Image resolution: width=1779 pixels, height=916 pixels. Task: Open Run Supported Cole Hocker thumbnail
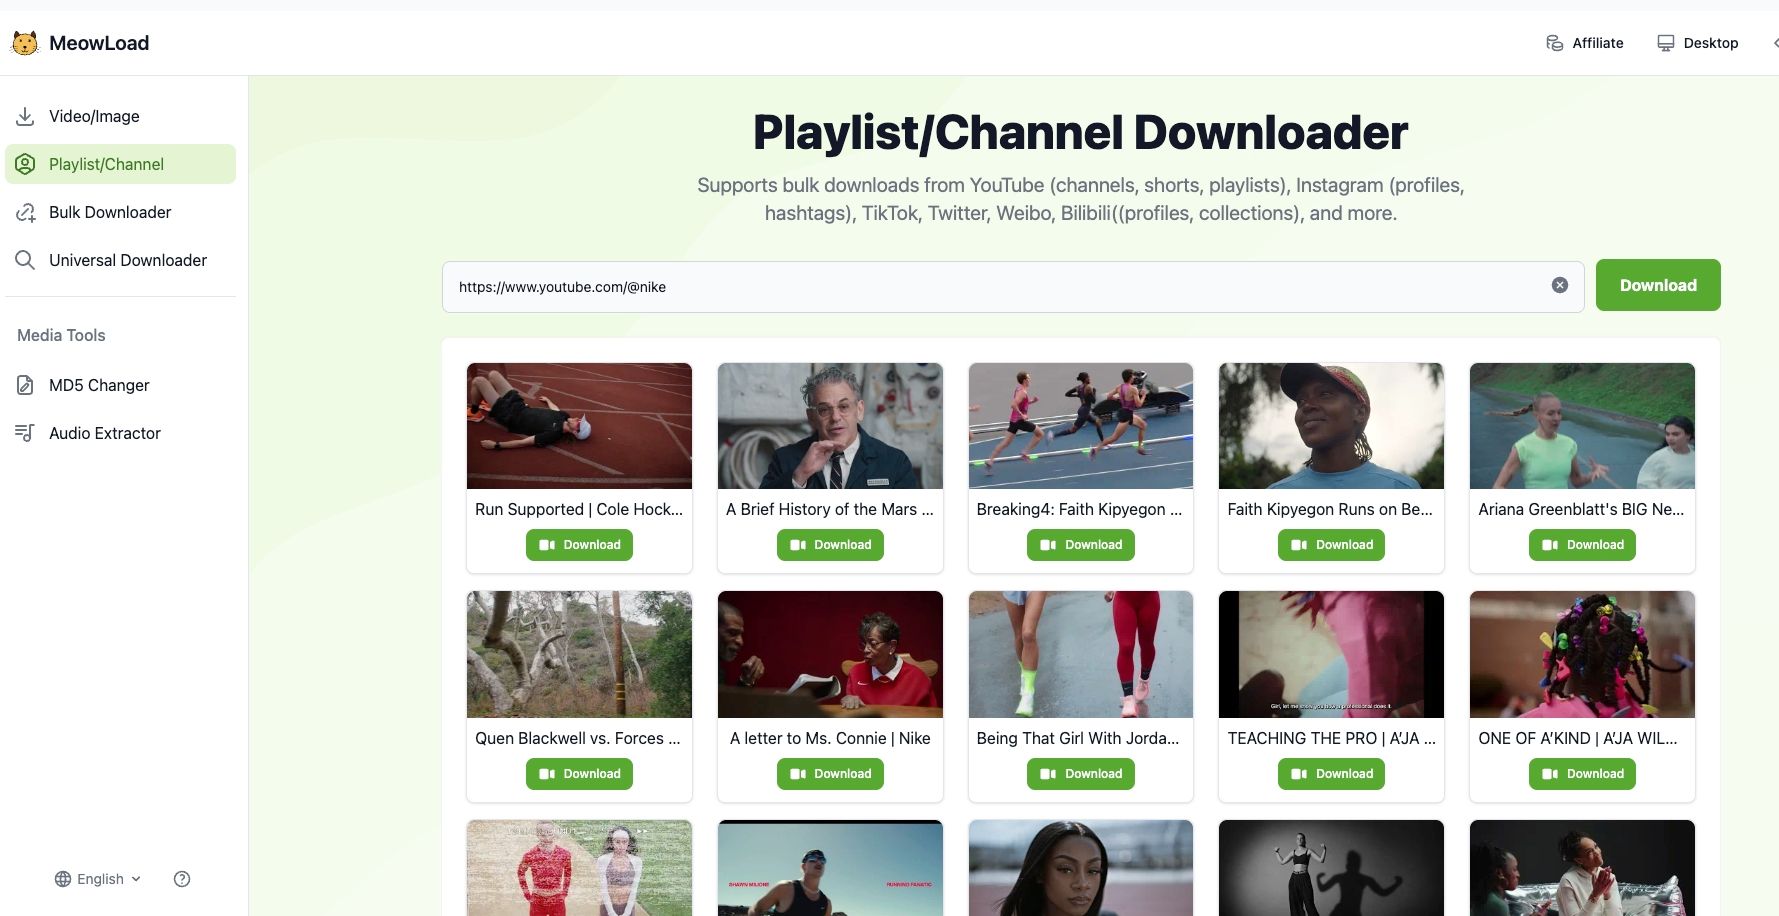579,426
